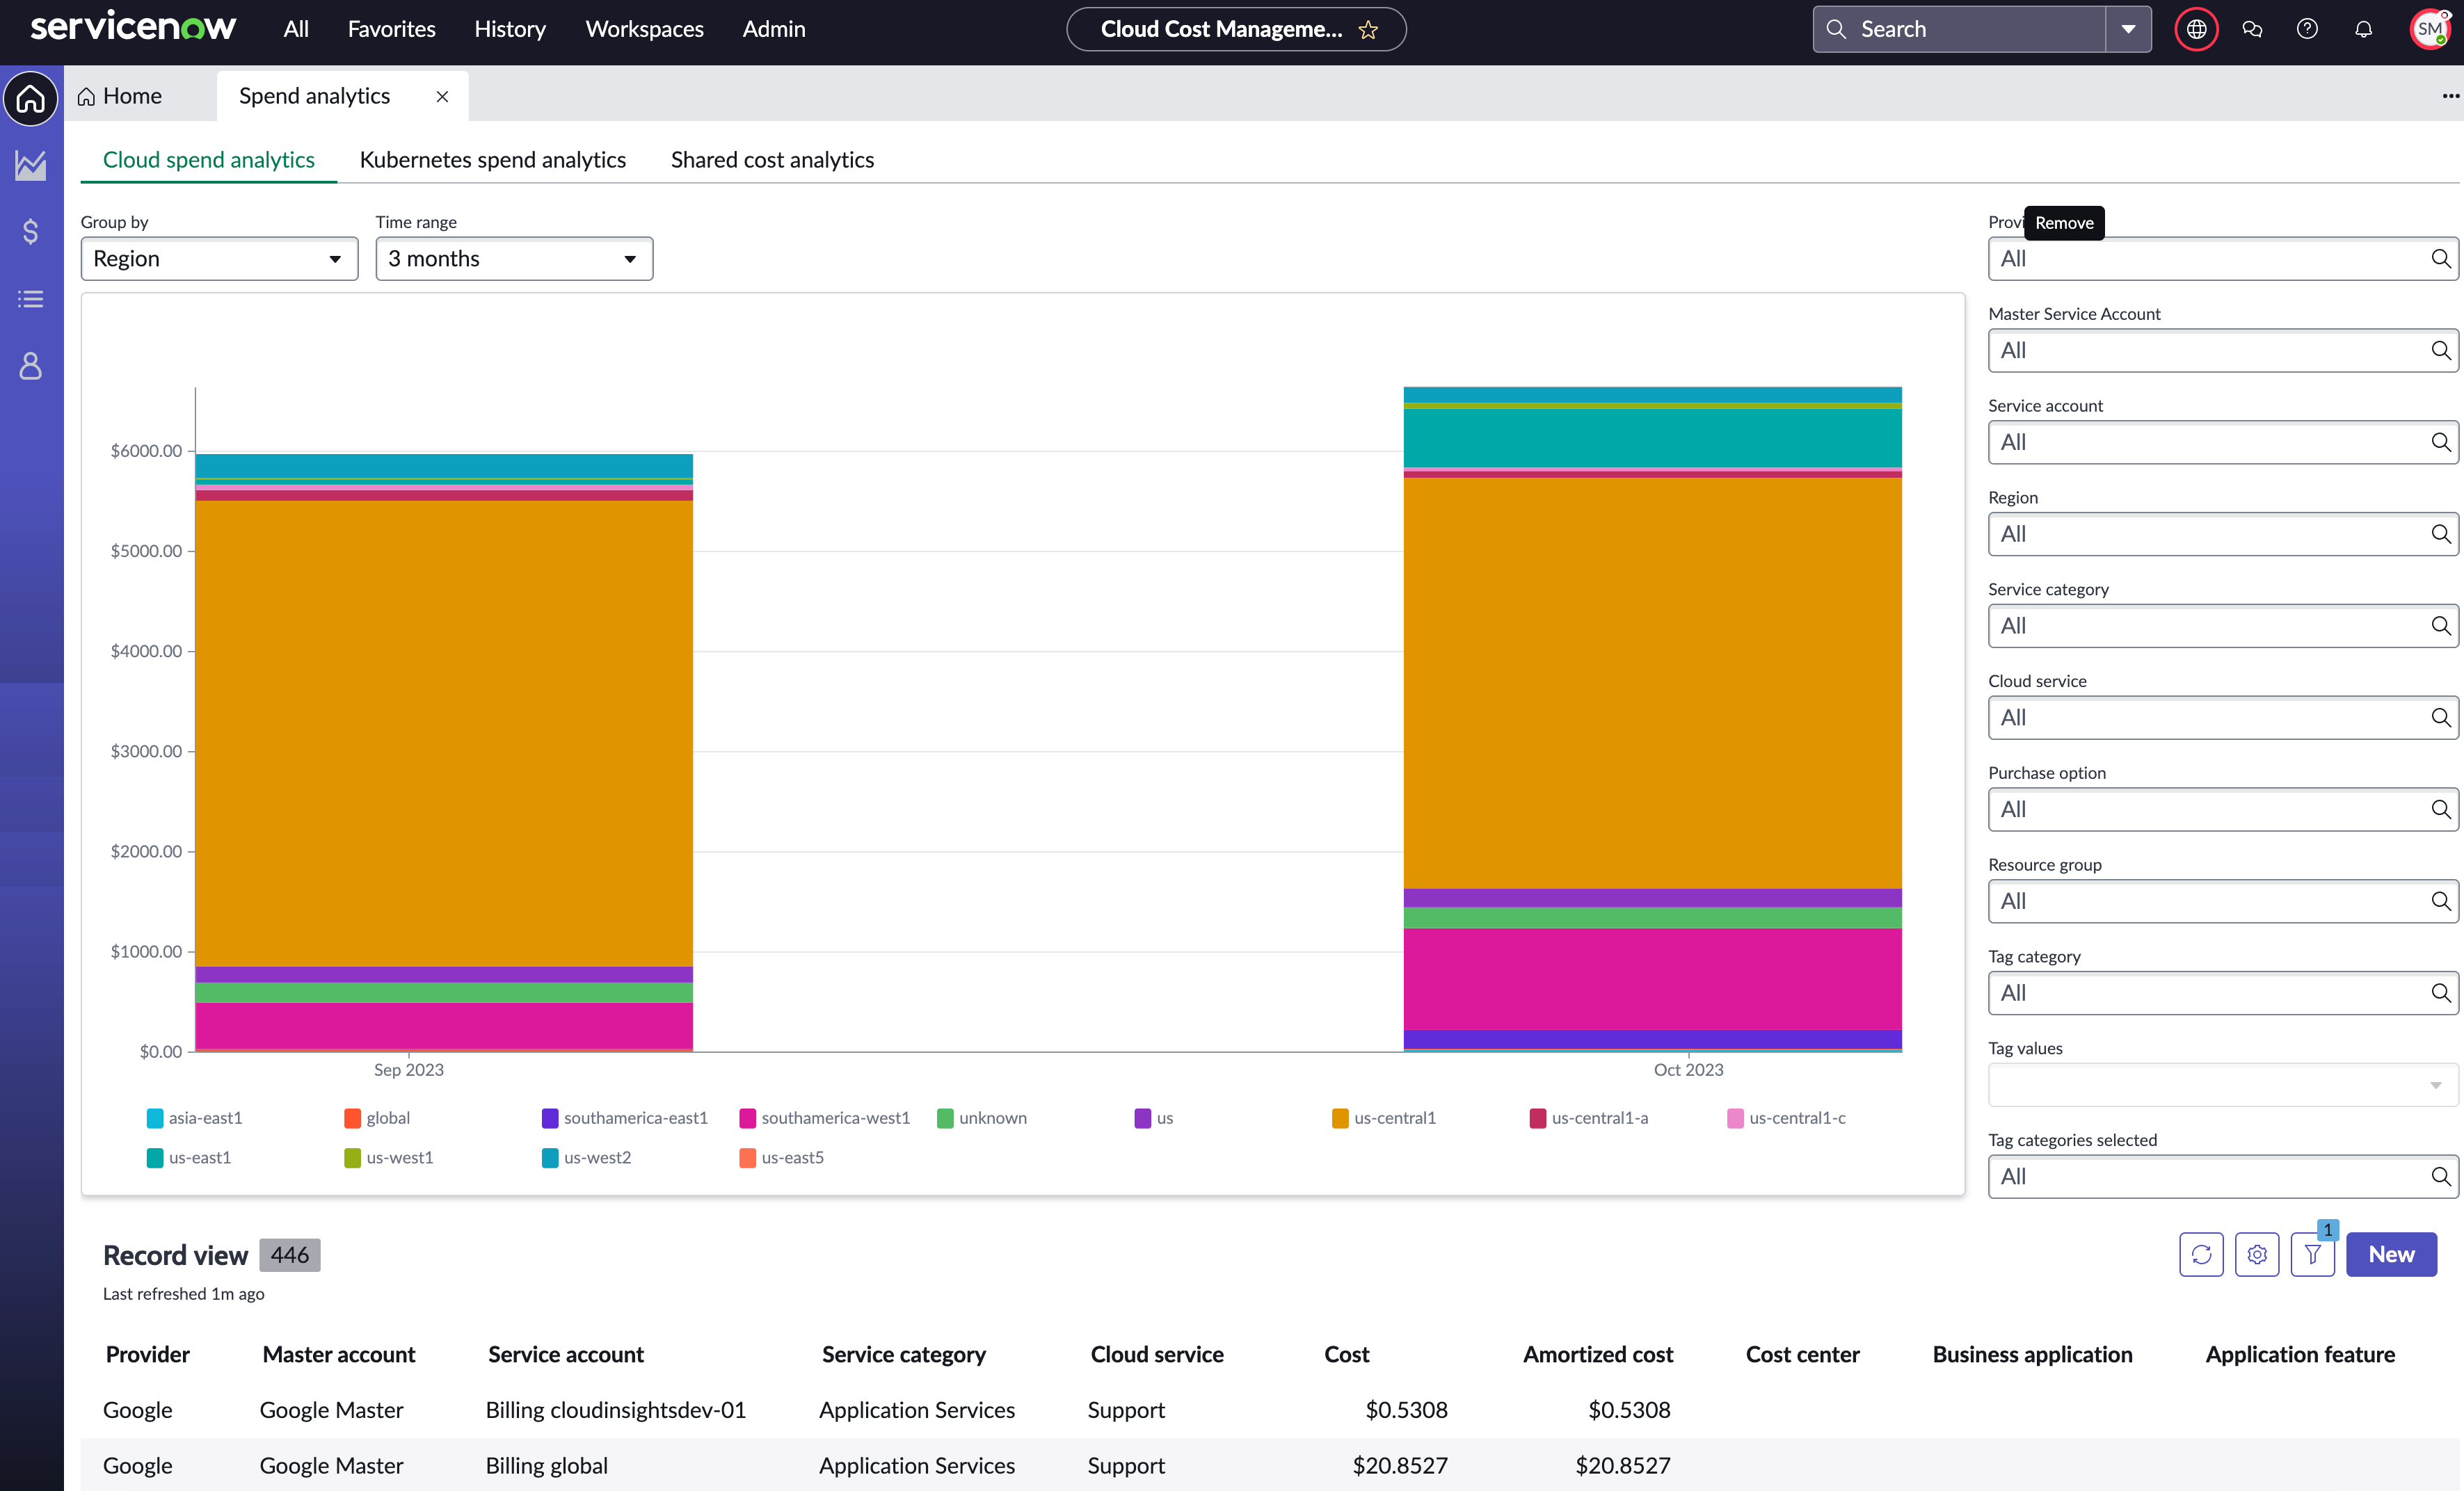Screen dimensions: 2464x1491
Task: Click the globe scope icon
Action: [2196, 29]
